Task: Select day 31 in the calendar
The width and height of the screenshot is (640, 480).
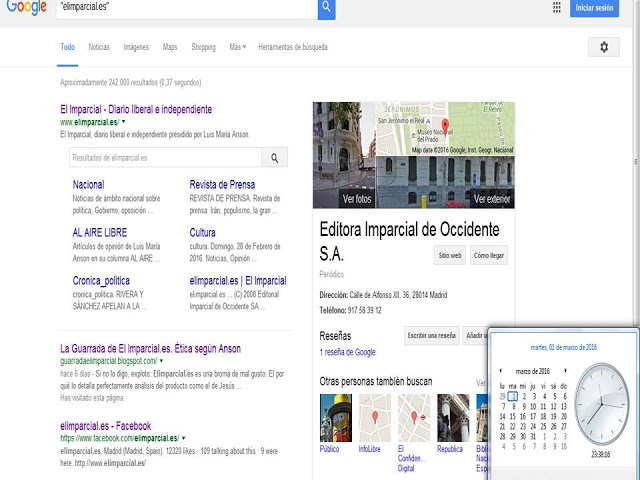Action: coord(533,436)
